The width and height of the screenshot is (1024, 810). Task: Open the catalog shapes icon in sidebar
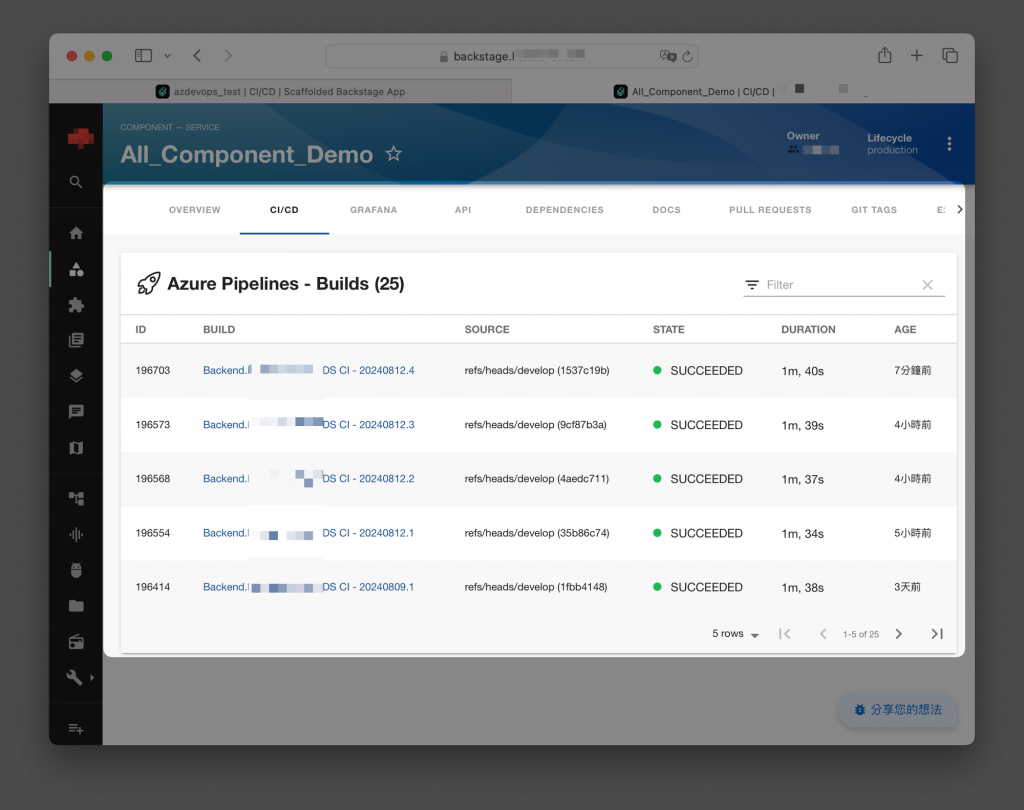tap(76, 269)
